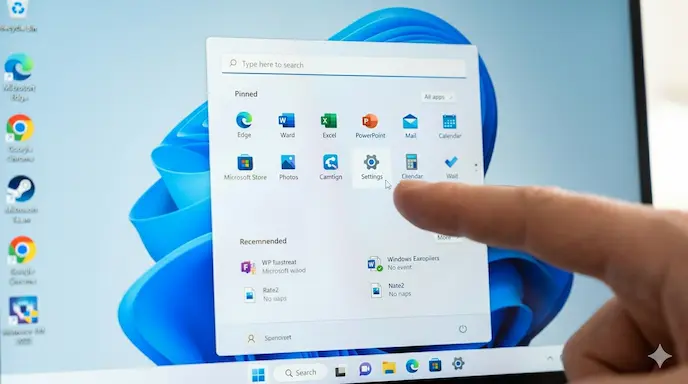Viewport: 688px width, 384px height.
Task: Launch the Photos app
Action: point(288,167)
